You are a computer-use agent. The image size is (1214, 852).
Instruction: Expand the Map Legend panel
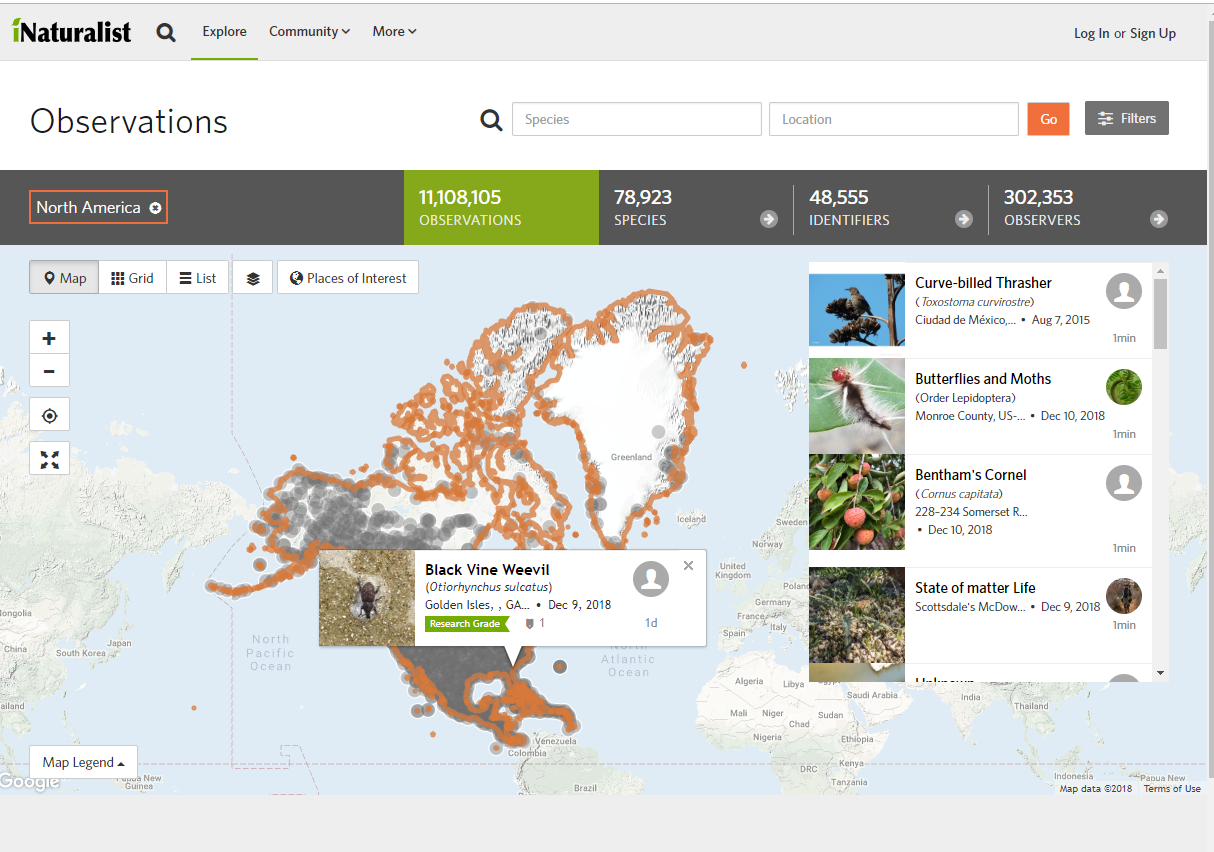83,762
